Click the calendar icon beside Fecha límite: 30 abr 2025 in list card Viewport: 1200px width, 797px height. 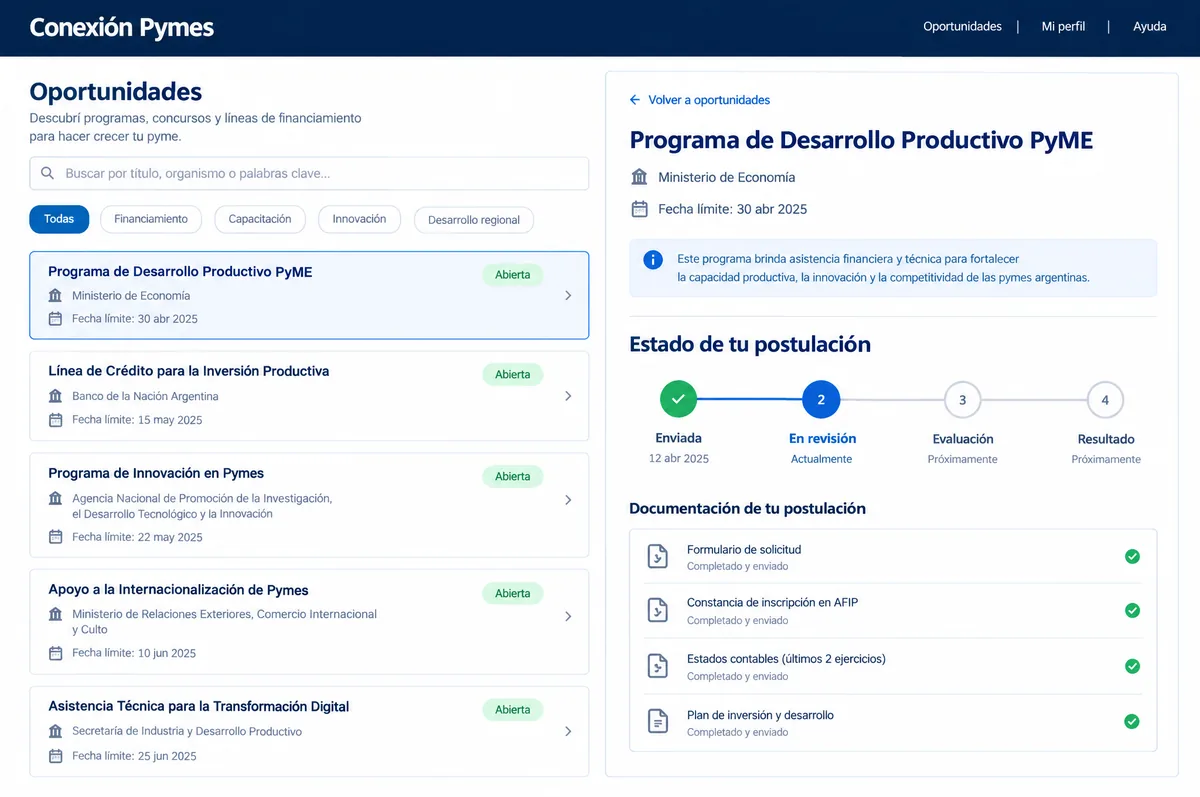(55, 319)
